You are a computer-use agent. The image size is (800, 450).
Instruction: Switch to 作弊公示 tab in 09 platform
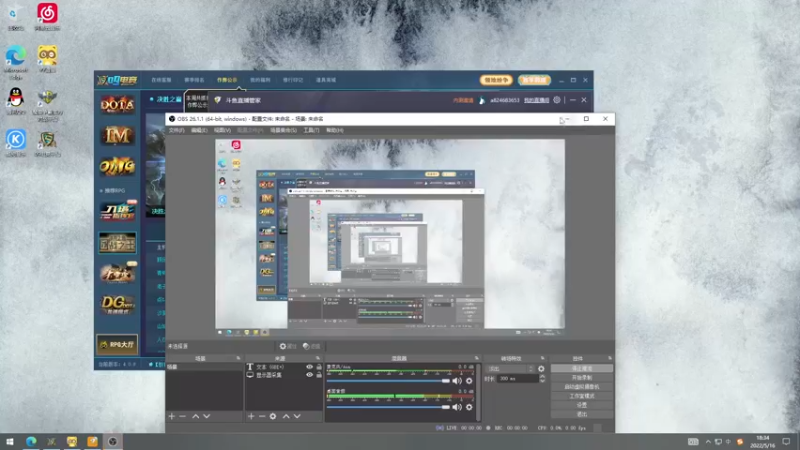(x=227, y=80)
